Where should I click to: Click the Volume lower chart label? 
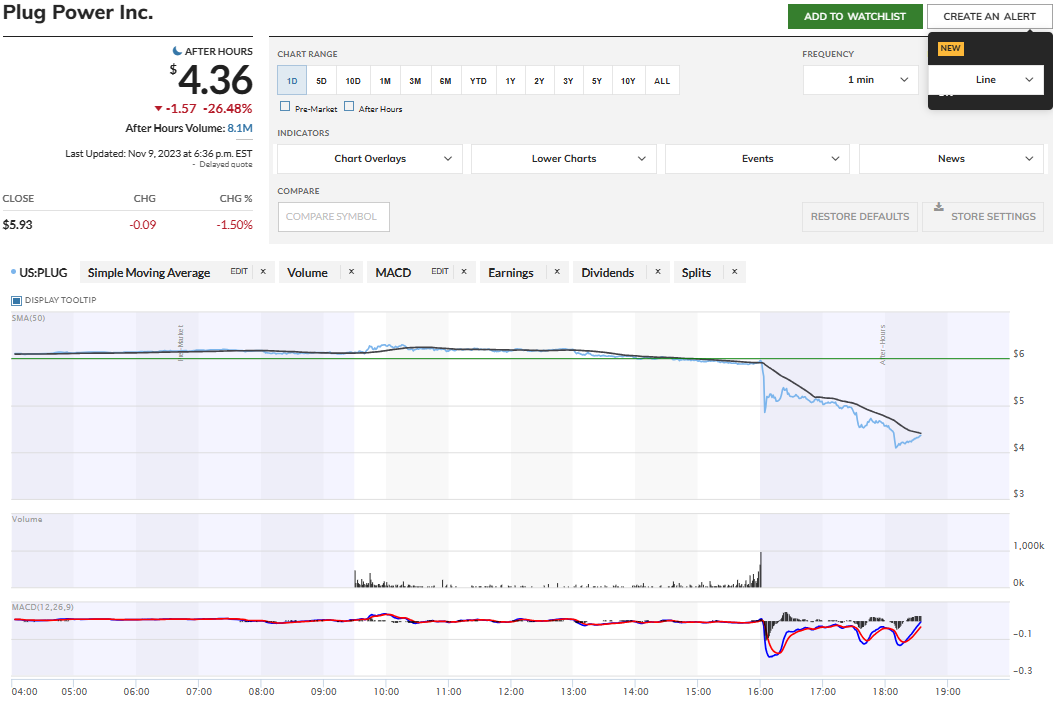coord(27,519)
